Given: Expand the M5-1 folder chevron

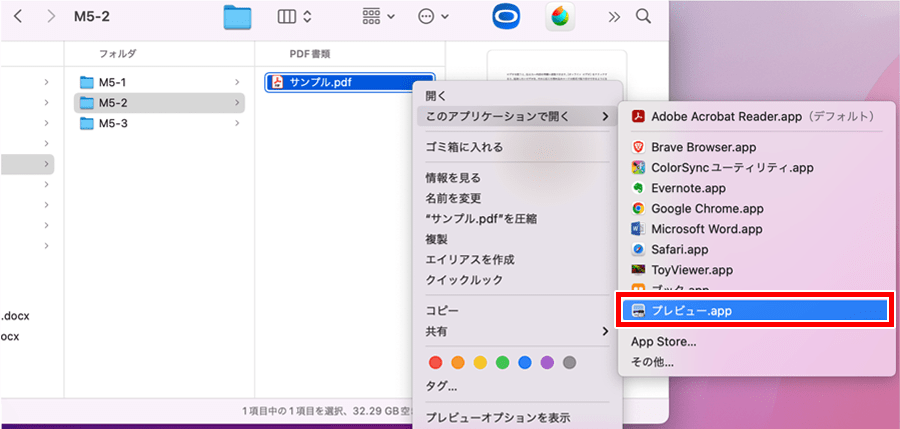Looking at the screenshot, I should click(237, 82).
